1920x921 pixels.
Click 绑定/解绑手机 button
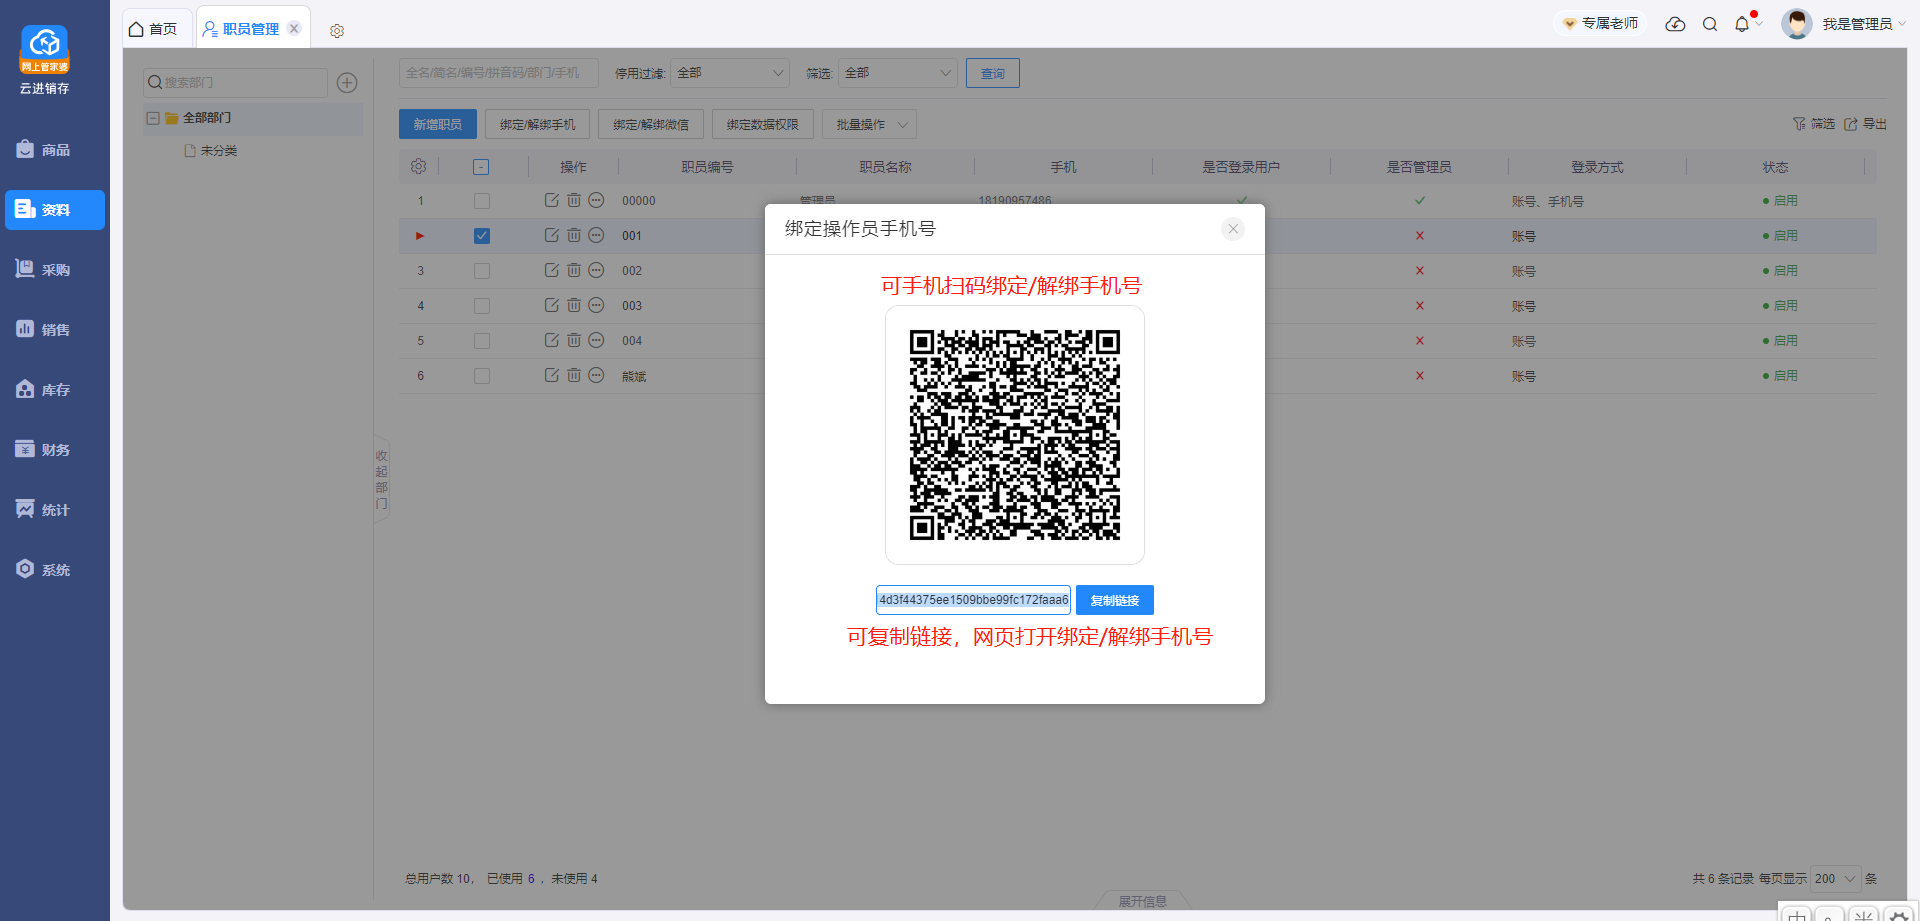coord(538,124)
